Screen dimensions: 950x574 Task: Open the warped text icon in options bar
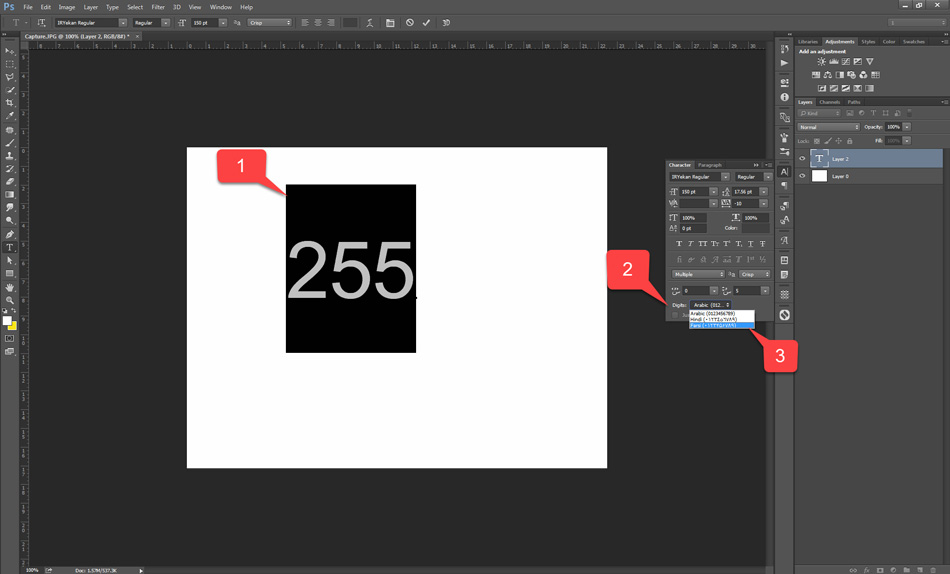click(x=370, y=23)
